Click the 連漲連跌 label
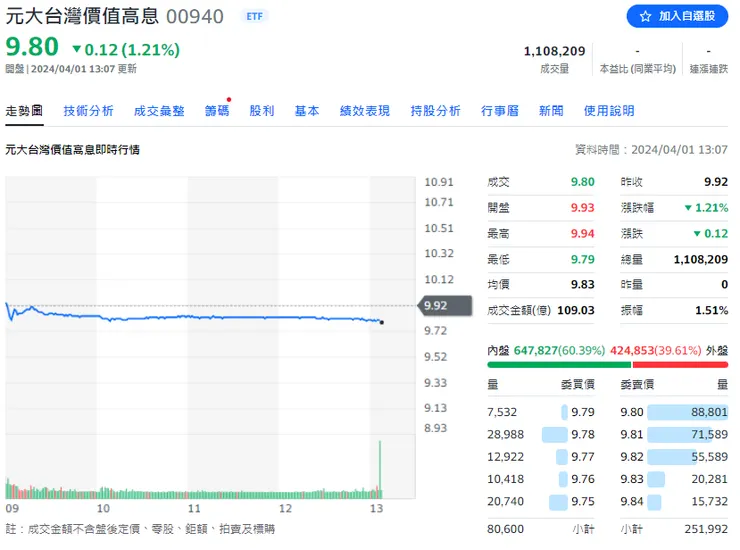This screenshot has width=740, height=550. [x=709, y=69]
